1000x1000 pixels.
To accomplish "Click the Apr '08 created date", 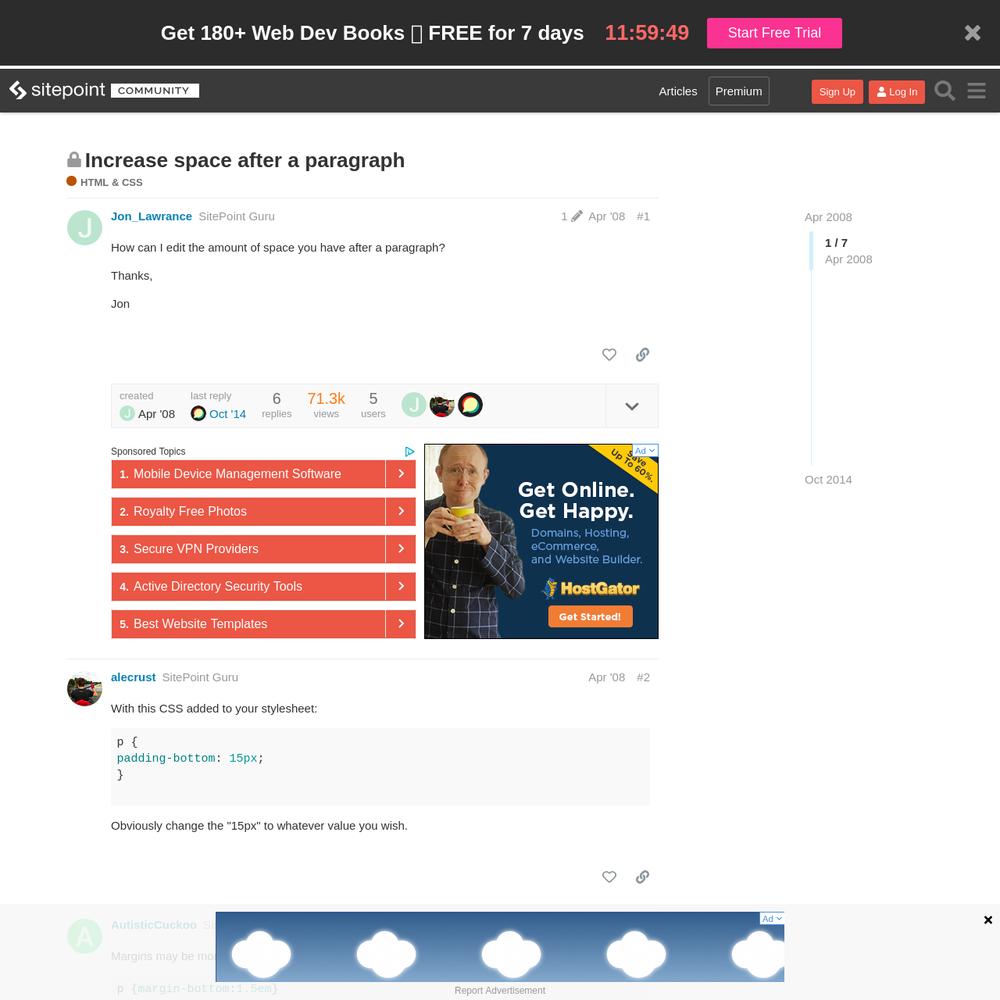I will [156, 414].
